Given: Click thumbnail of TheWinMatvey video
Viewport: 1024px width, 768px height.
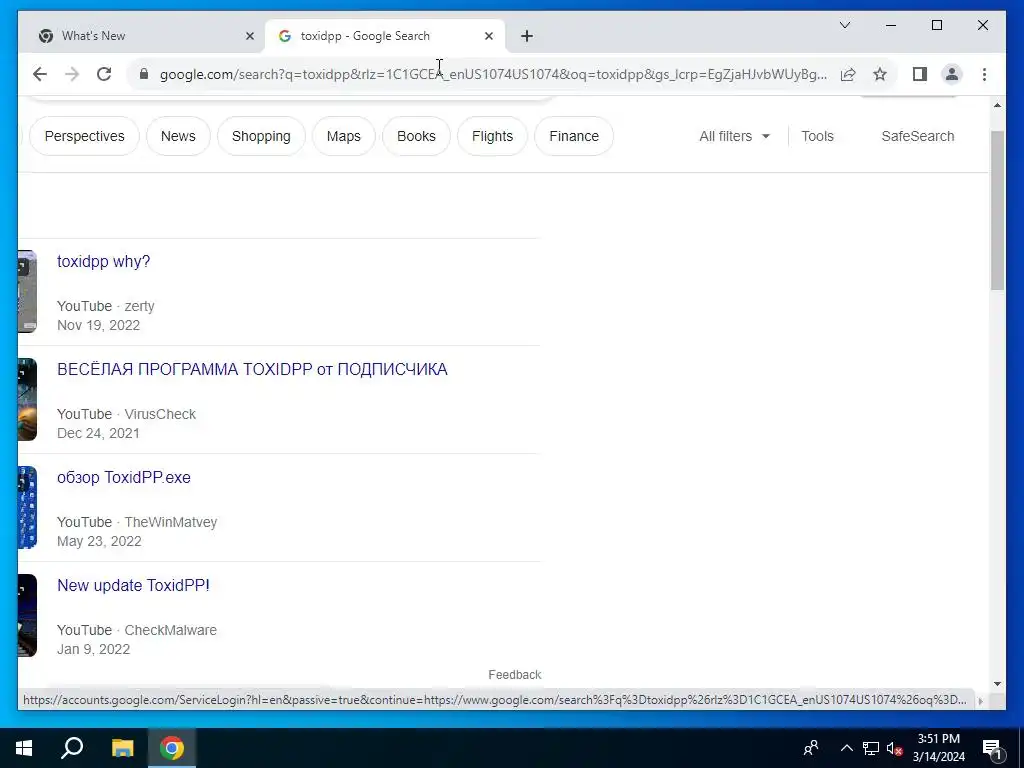Looking at the screenshot, I should coord(27,507).
